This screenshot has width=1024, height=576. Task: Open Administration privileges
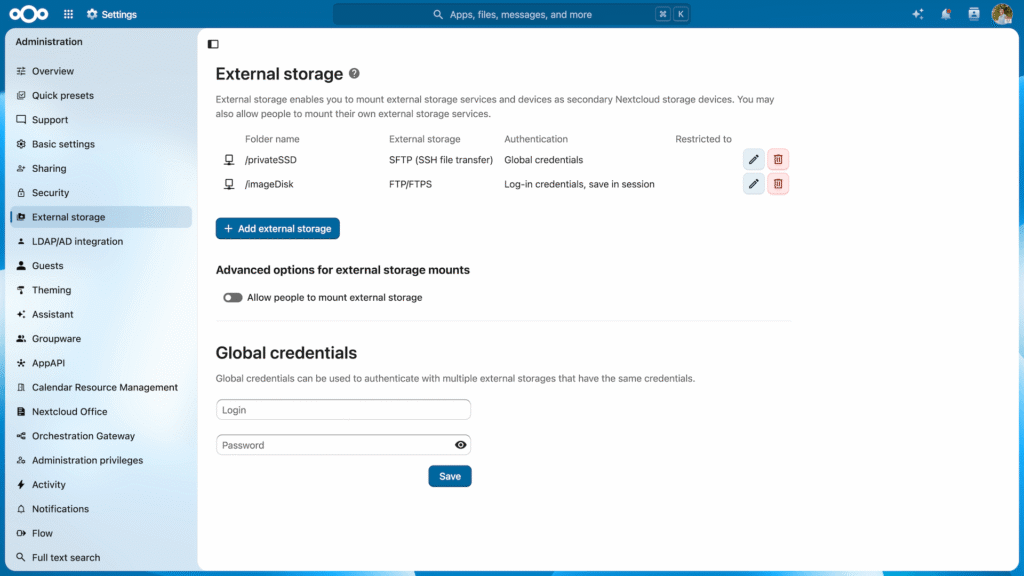coord(101,460)
